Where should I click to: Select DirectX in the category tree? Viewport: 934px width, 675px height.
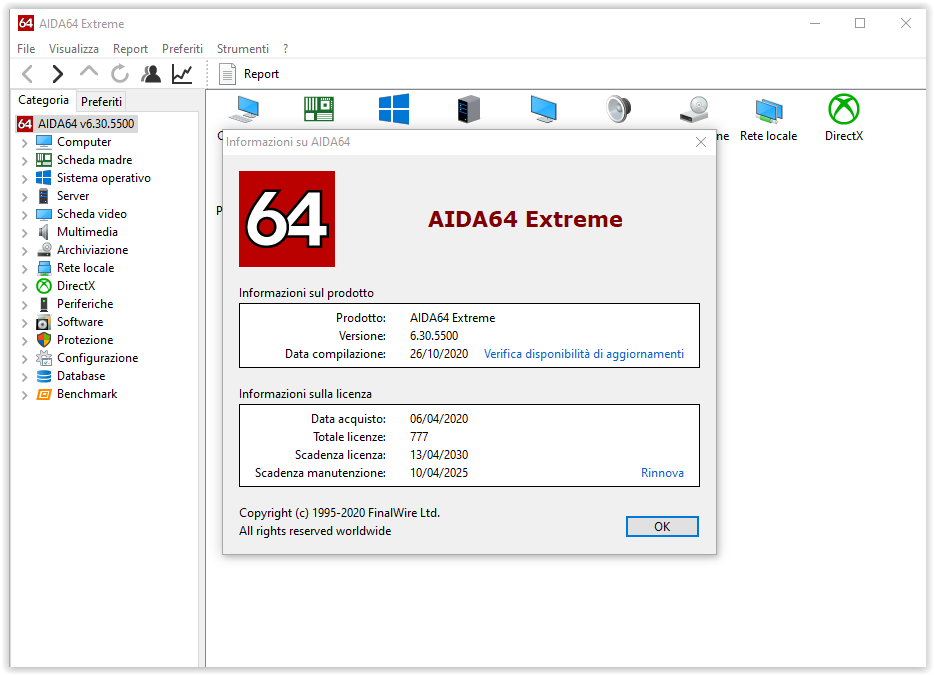coord(76,286)
